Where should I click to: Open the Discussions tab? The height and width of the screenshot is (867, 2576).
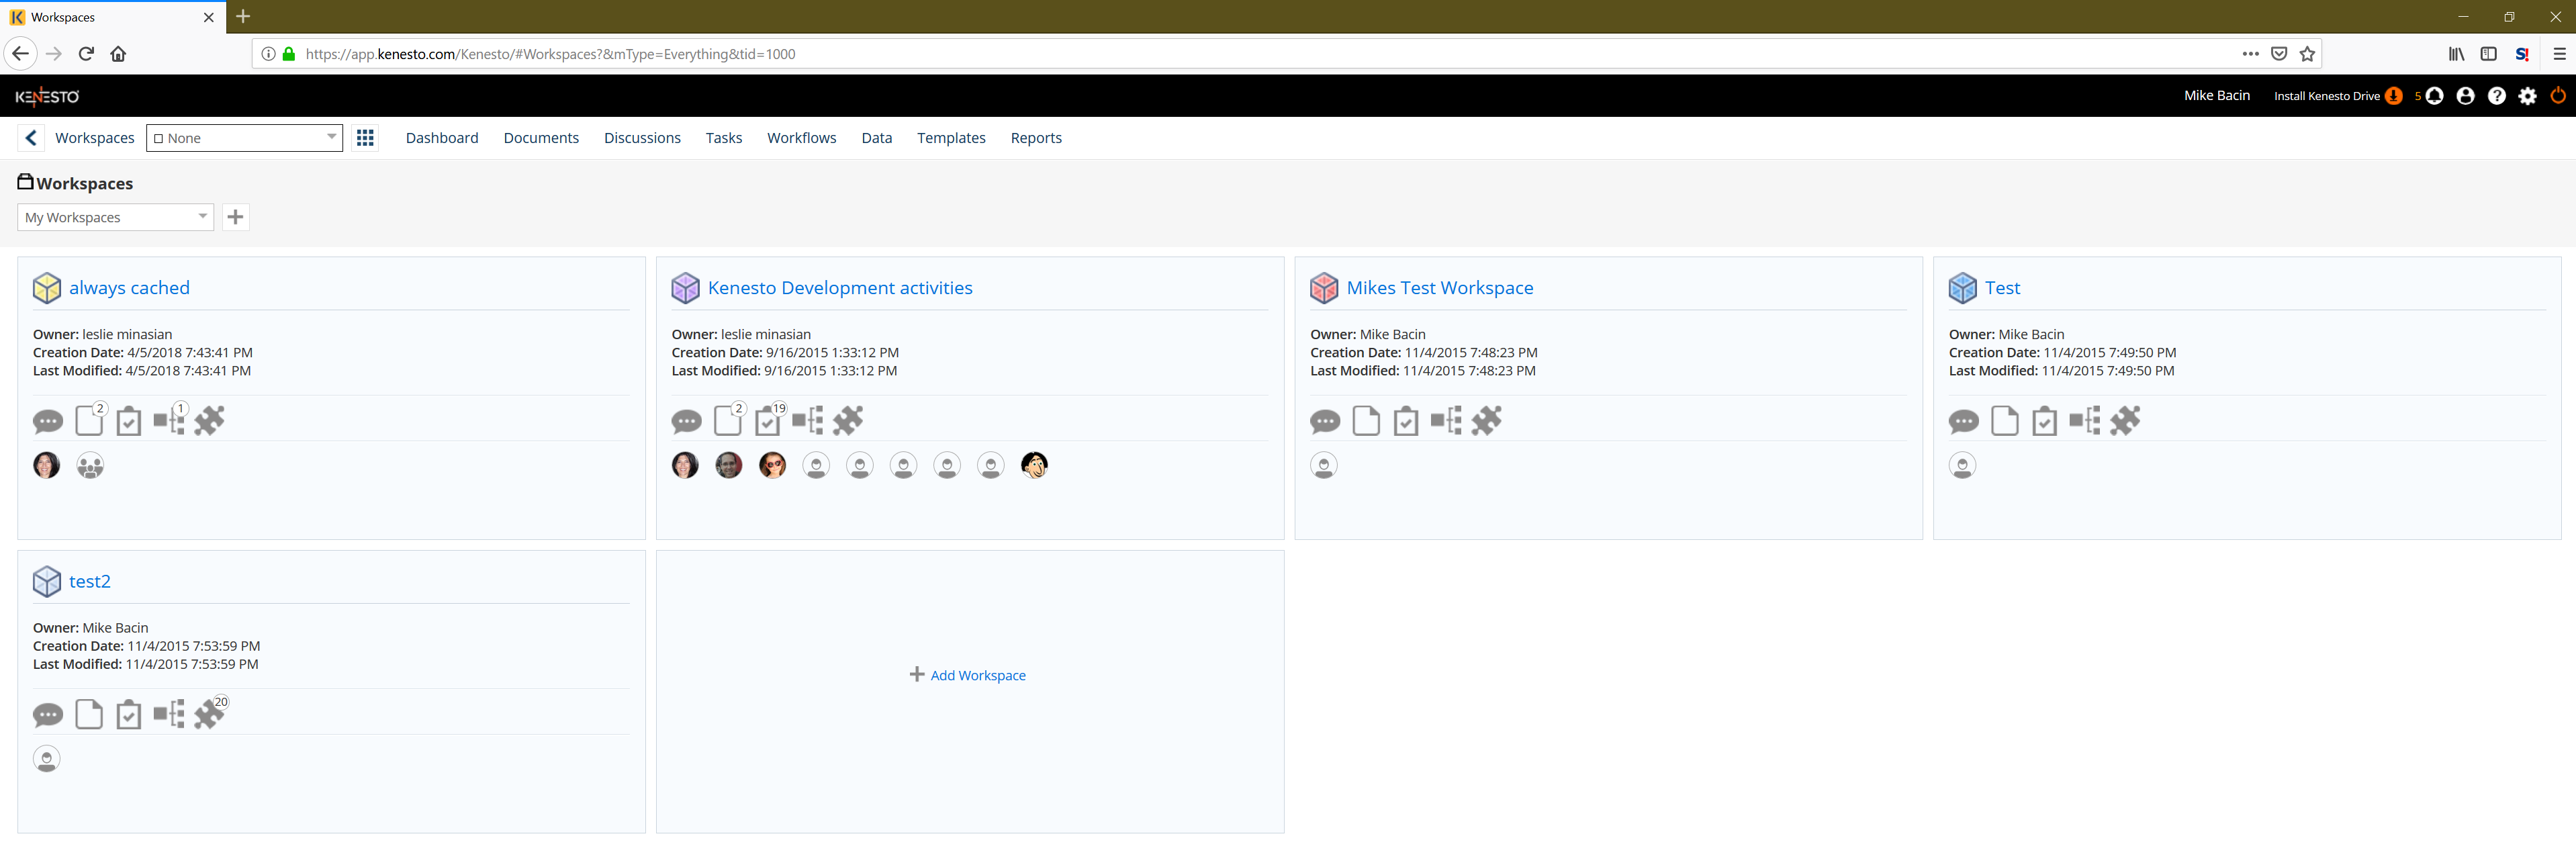[x=642, y=138]
